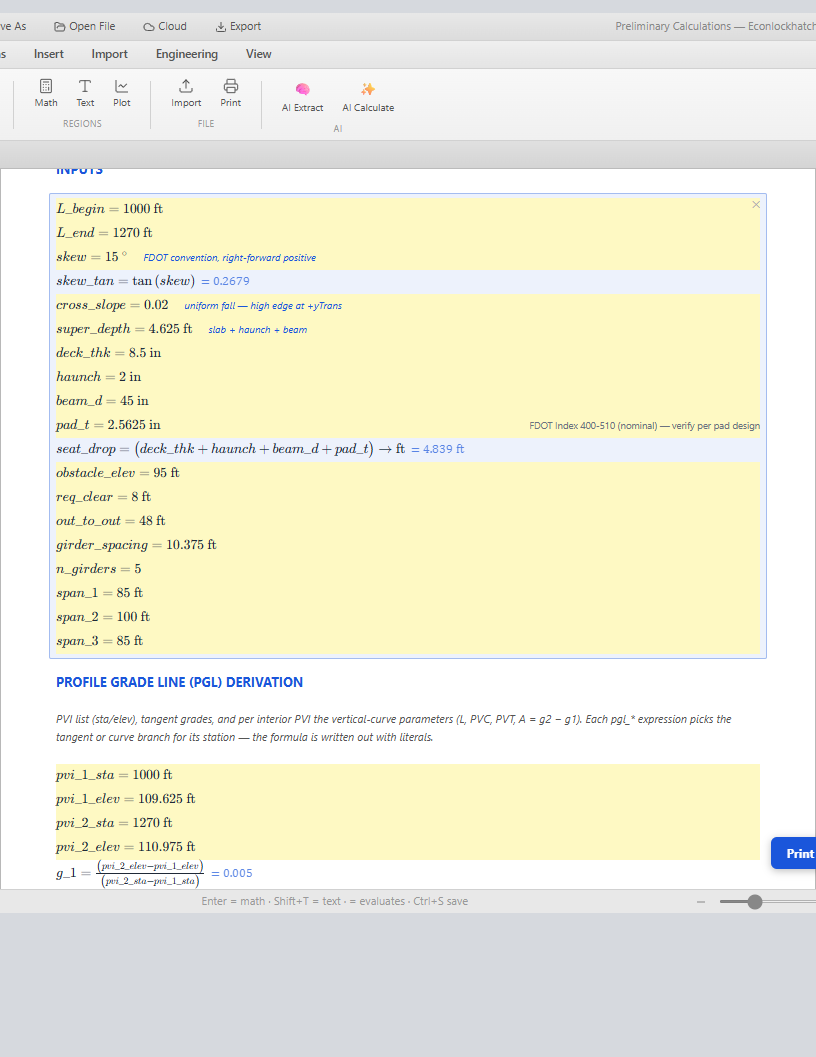The height and width of the screenshot is (1057, 816).
Task: Click span_1 = 85 ft line
Action: click(x=408, y=593)
